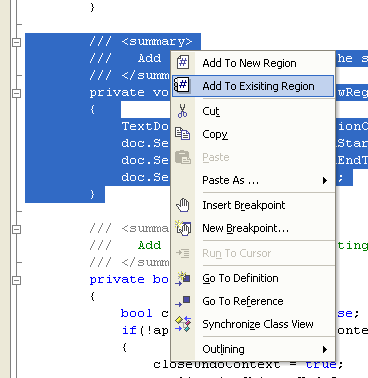Select the disabled Paste entry

(x=253, y=157)
